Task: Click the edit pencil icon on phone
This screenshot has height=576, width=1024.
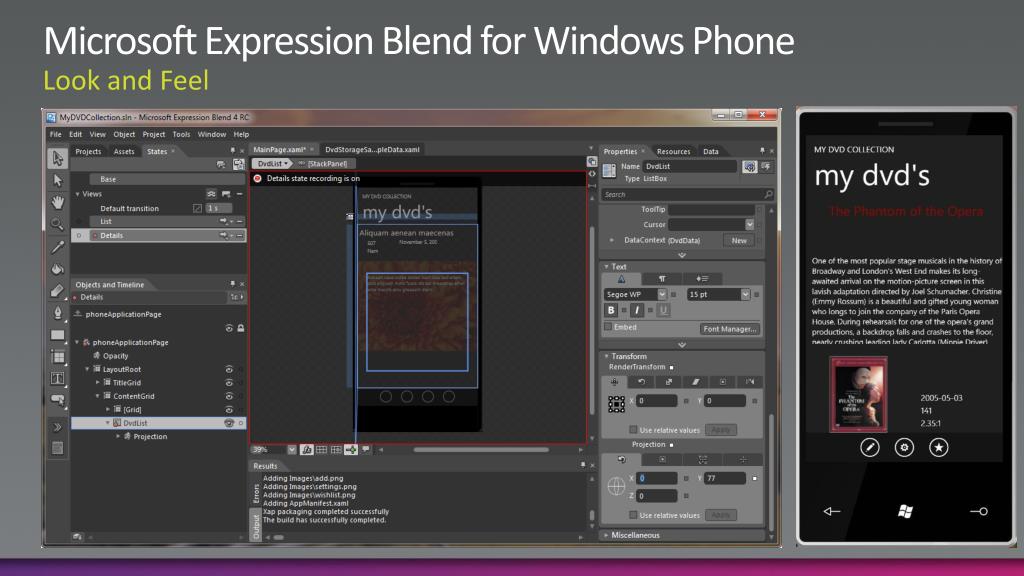Action: point(869,447)
